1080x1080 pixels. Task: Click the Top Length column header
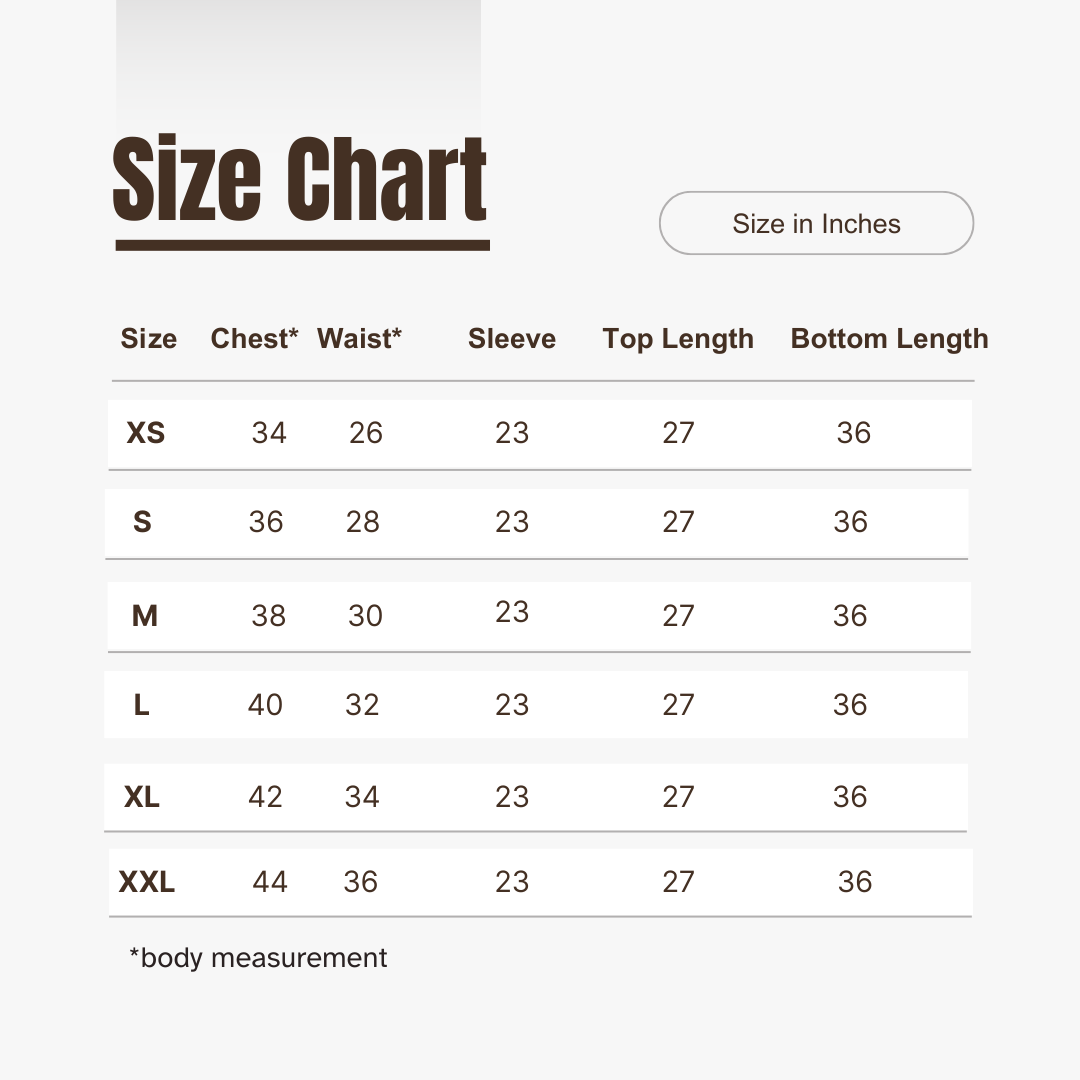tap(678, 339)
